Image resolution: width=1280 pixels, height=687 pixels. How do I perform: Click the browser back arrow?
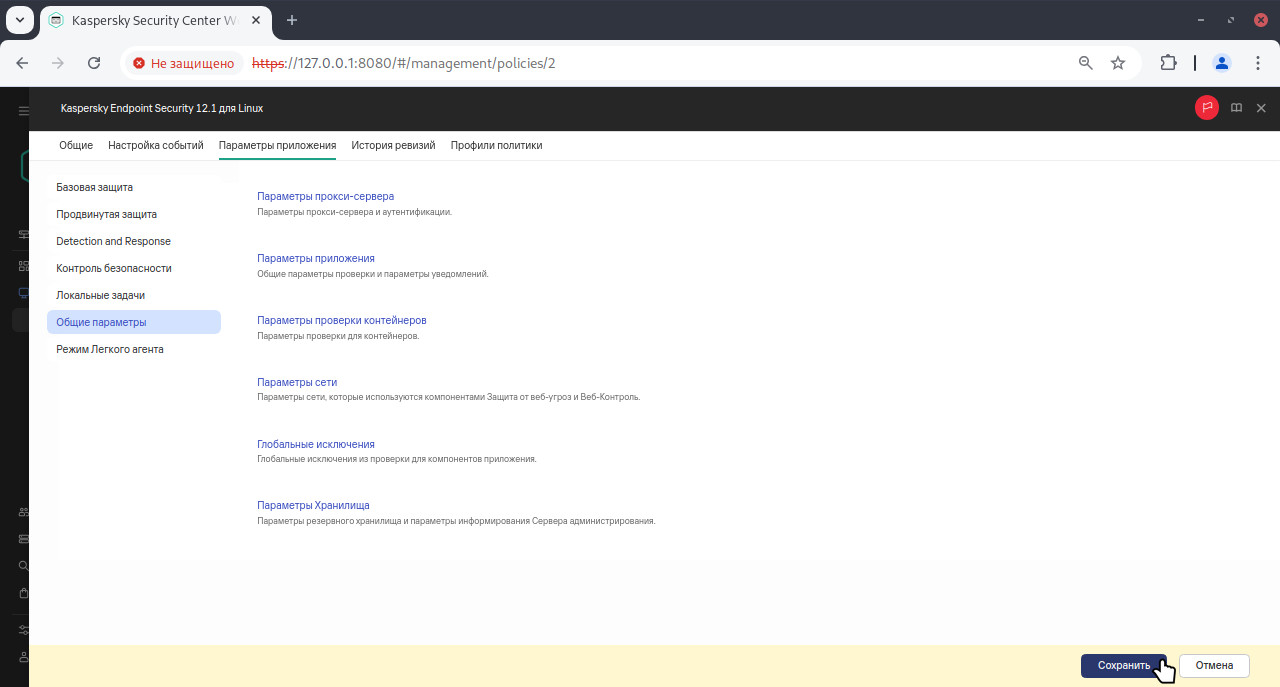(x=22, y=63)
